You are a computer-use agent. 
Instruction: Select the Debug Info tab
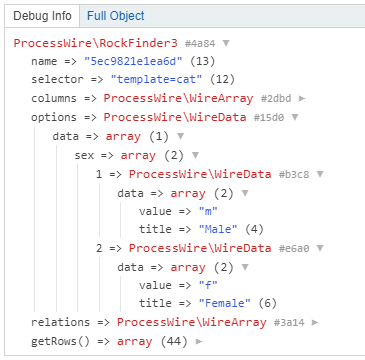click(42, 16)
